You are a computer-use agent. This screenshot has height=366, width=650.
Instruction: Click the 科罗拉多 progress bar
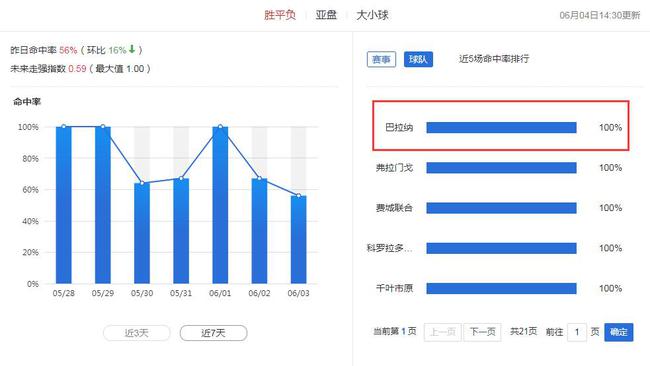[502, 248]
